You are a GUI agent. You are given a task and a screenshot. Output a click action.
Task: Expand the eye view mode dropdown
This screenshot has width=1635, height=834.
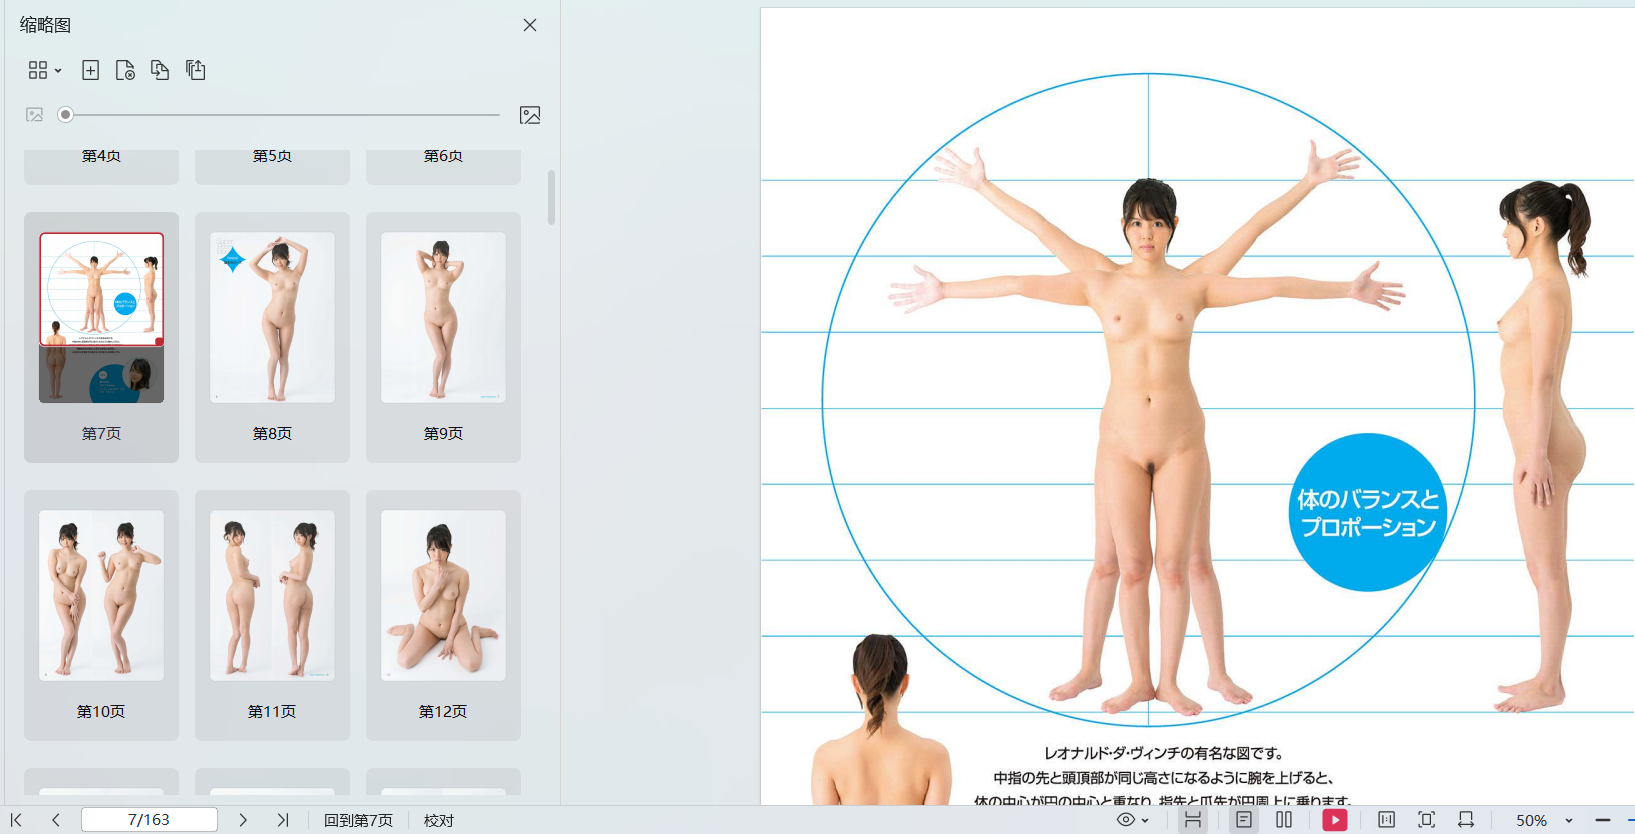(x=1133, y=820)
